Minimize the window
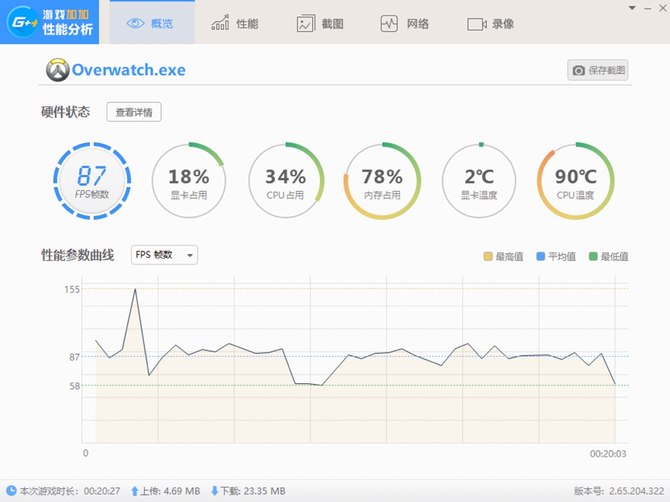The image size is (670, 502). (648, 8)
